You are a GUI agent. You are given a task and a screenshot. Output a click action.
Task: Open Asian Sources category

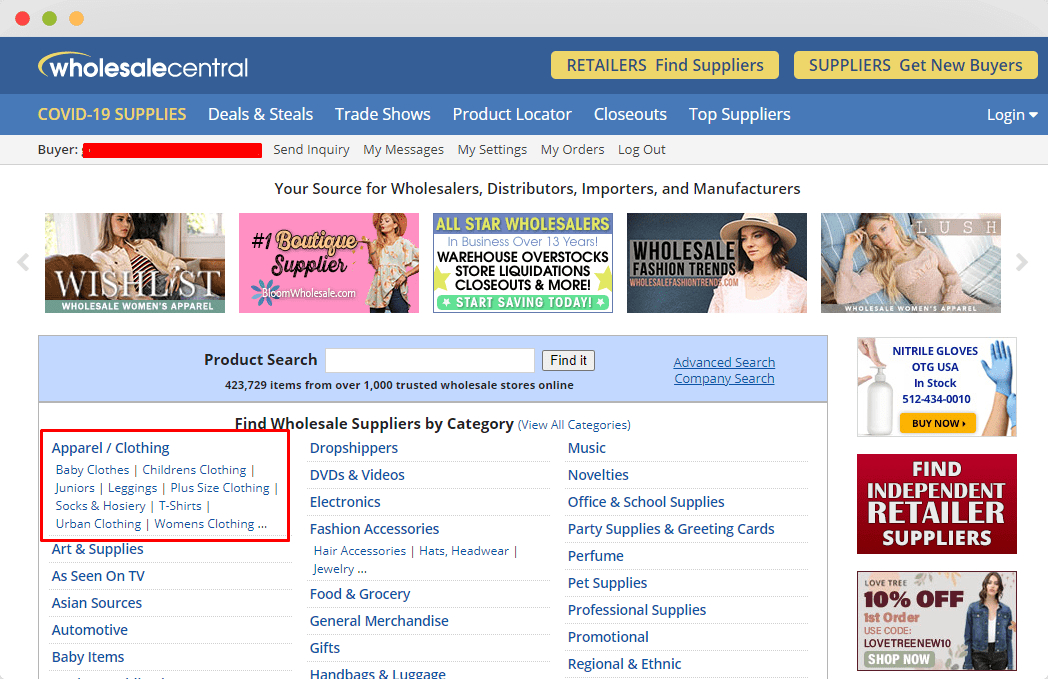(x=97, y=603)
